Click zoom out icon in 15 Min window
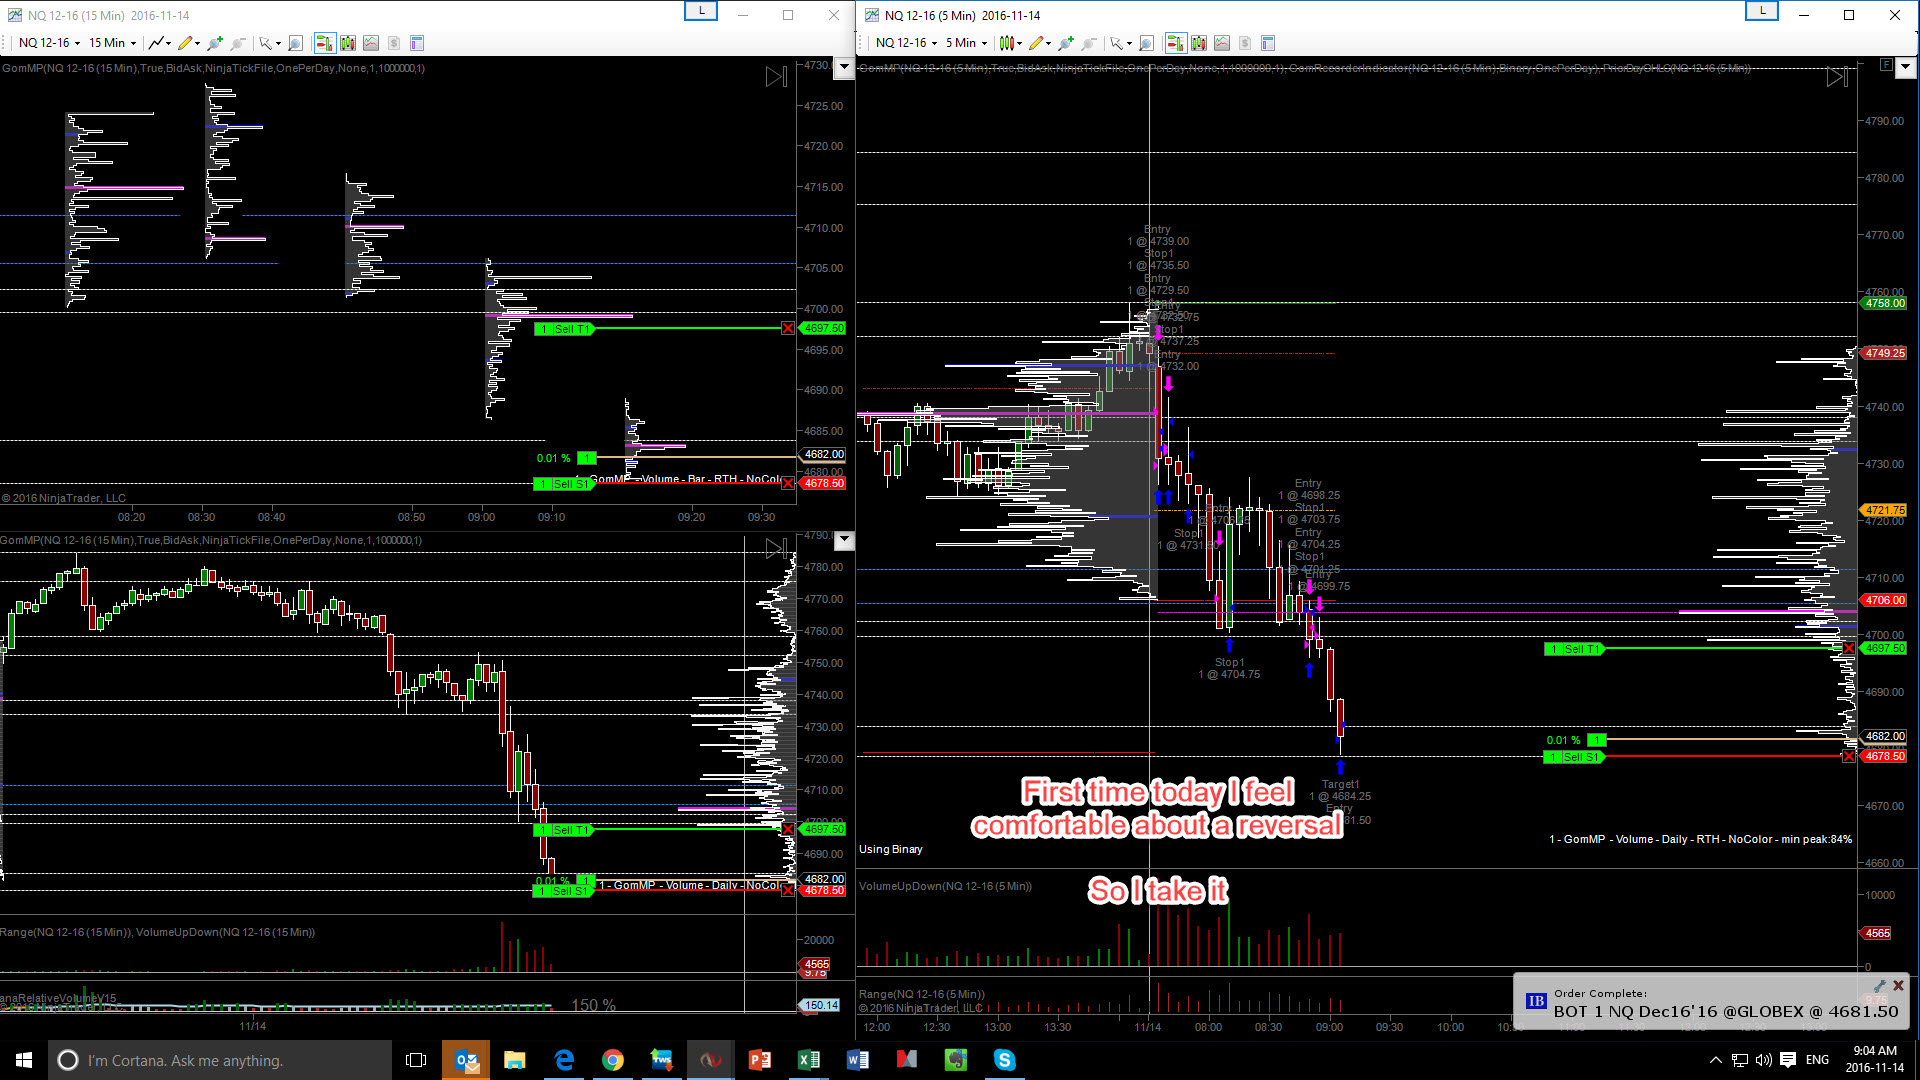The width and height of the screenshot is (1920, 1080). point(238,43)
